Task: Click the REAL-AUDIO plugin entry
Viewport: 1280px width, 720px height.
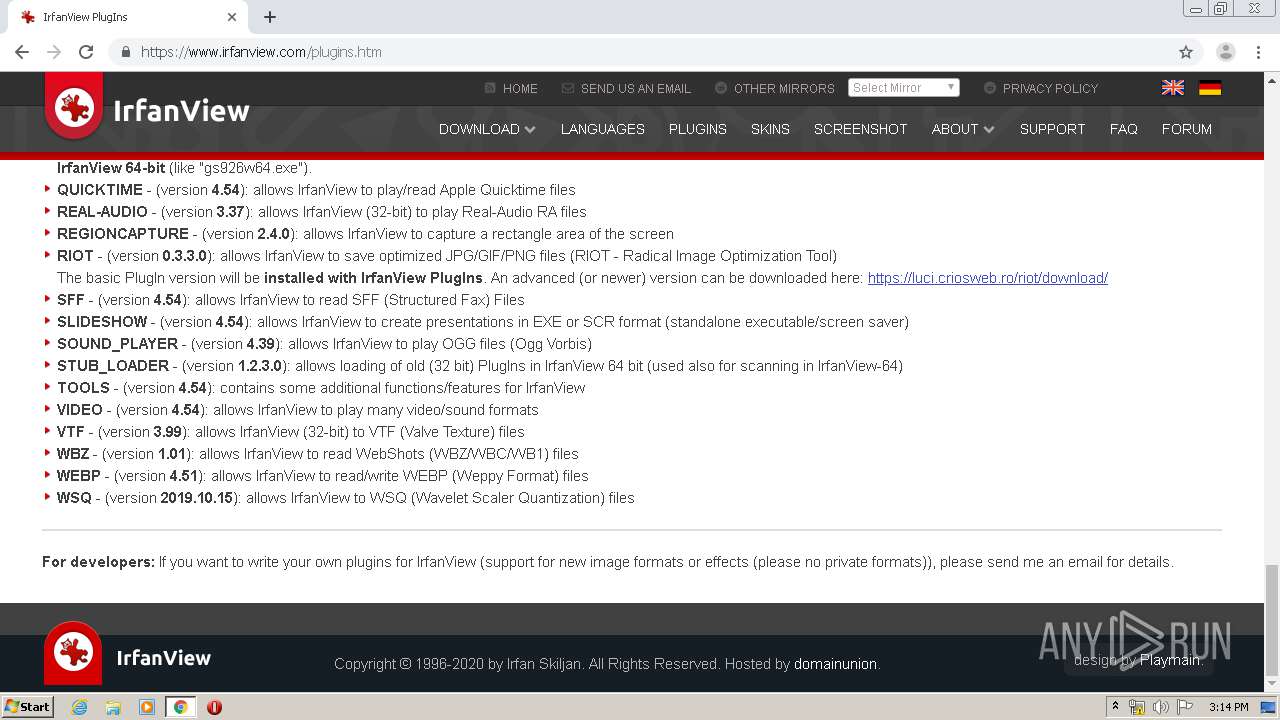Action: coord(321,212)
